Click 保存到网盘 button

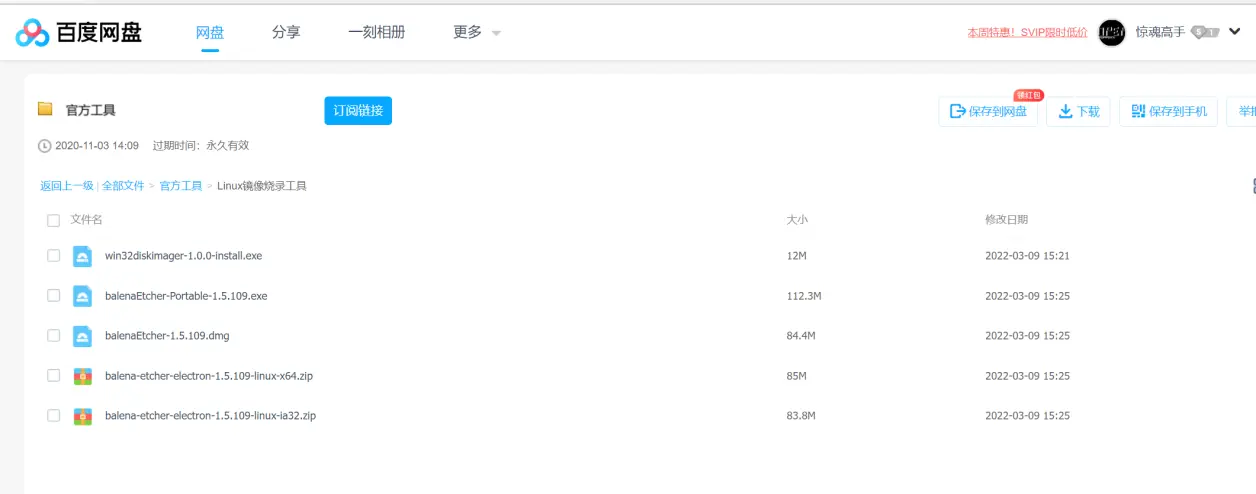(x=988, y=112)
